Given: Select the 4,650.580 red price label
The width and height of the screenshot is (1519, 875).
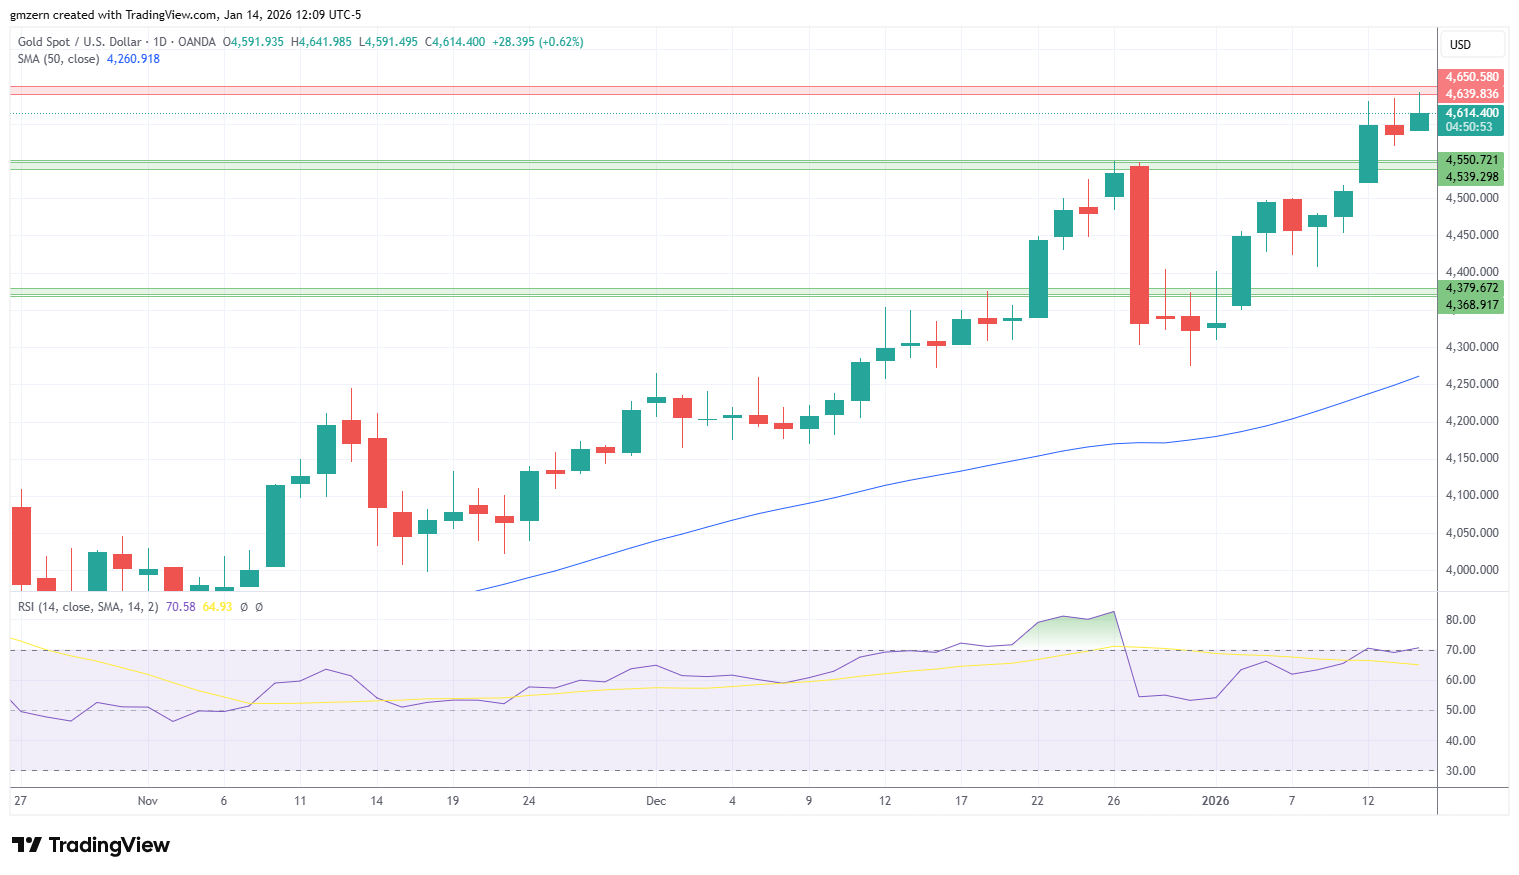Looking at the screenshot, I should 1471,77.
